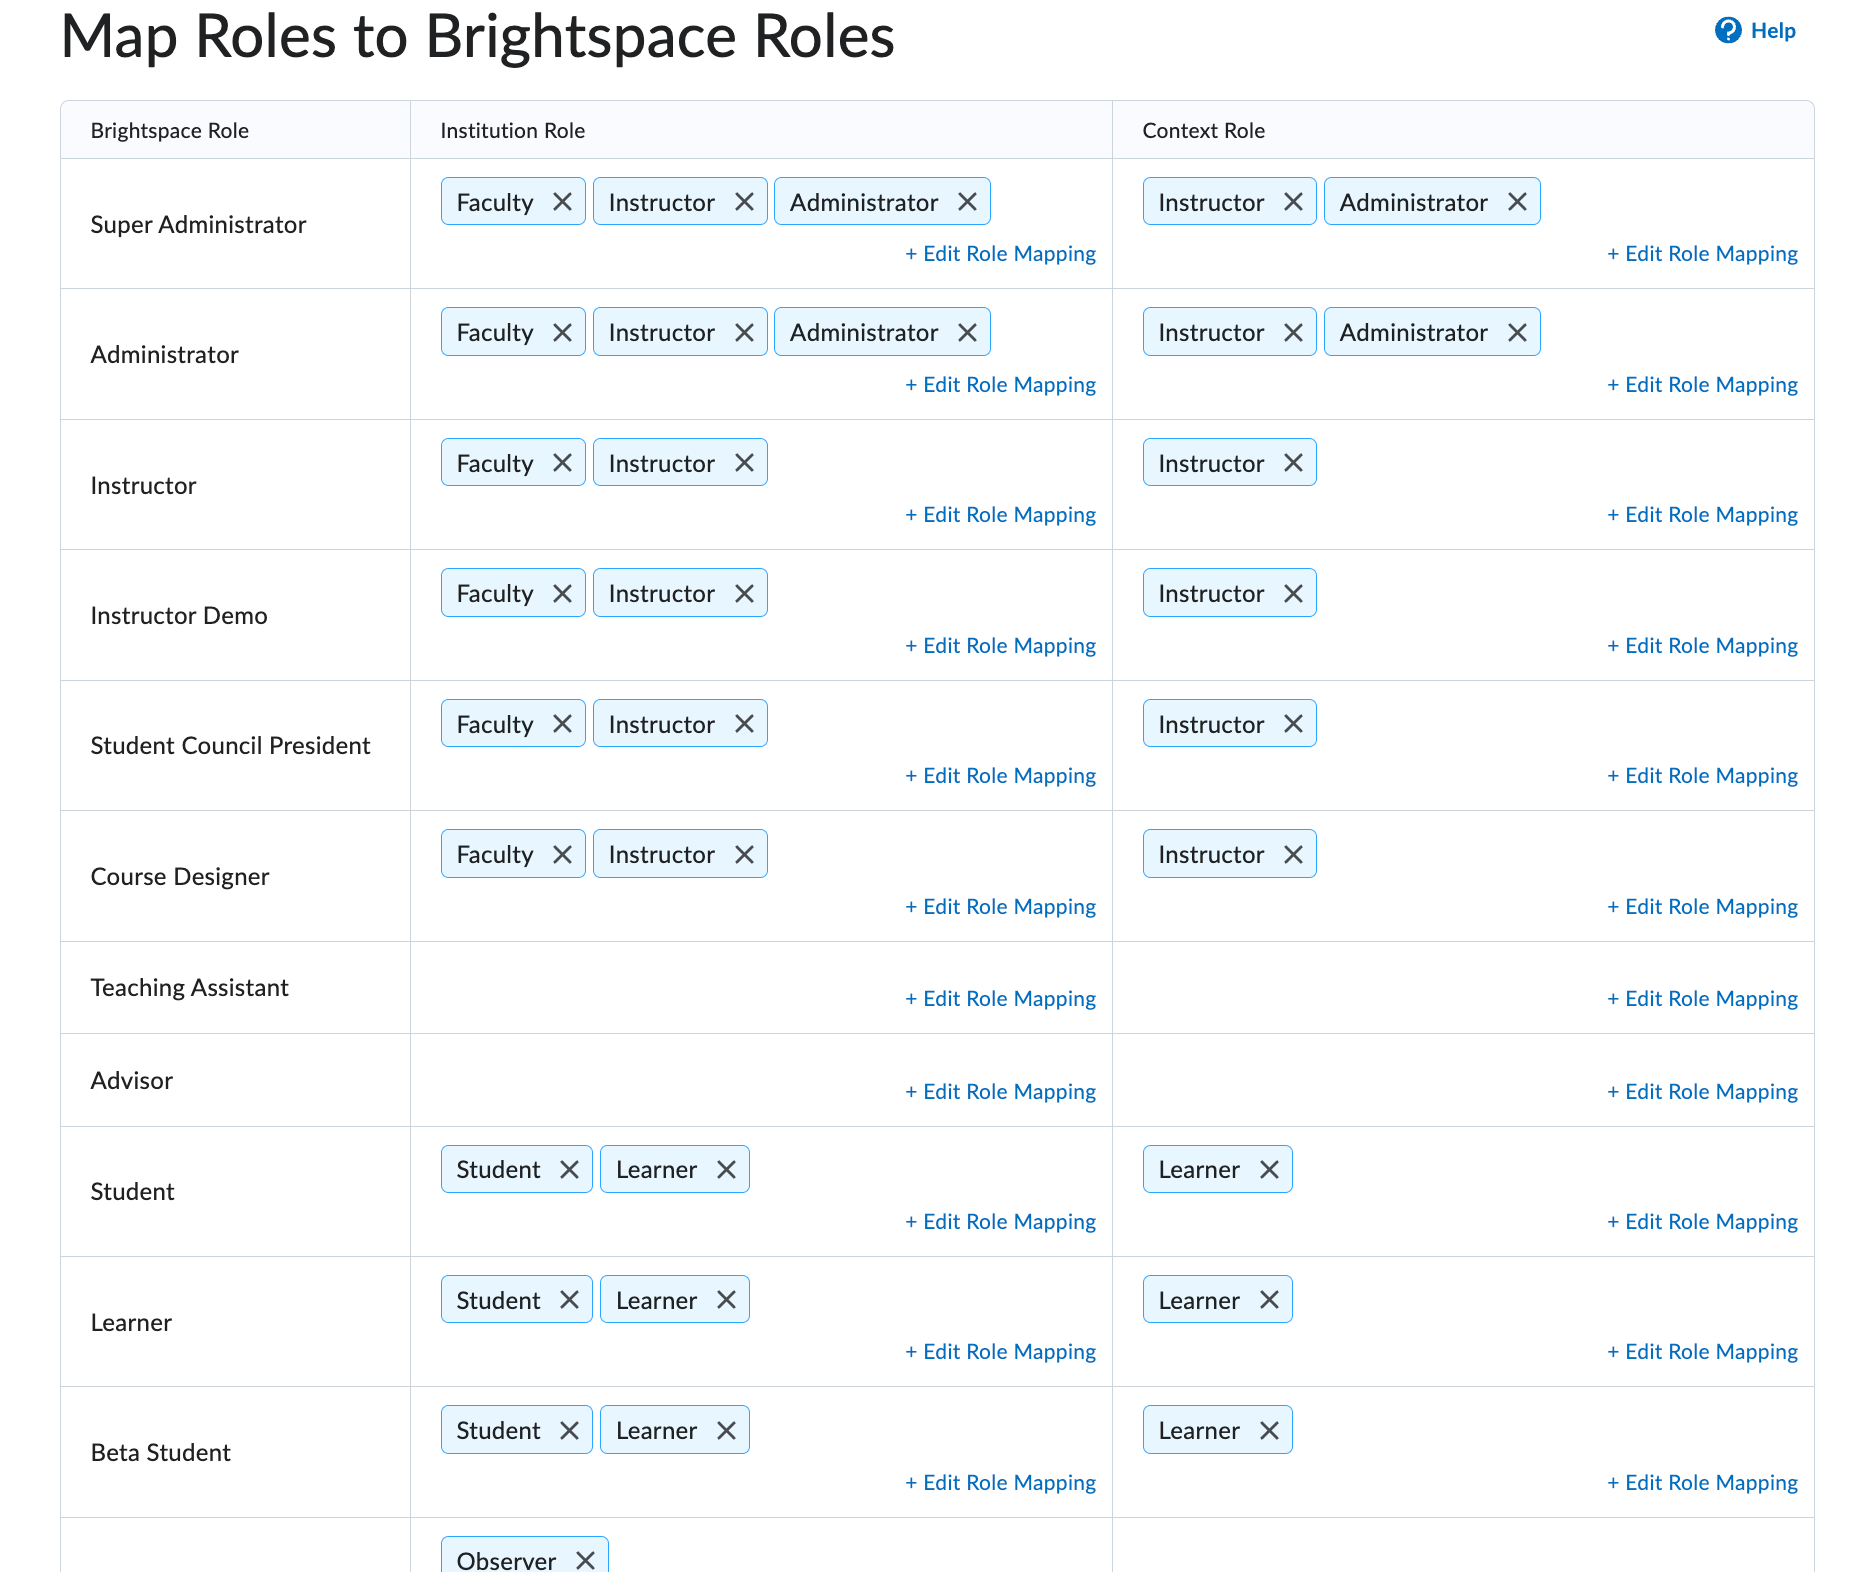Remove Instructor from Course Designer context roles
This screenshot has height=1572, width=1852.
coord(1293,854)
